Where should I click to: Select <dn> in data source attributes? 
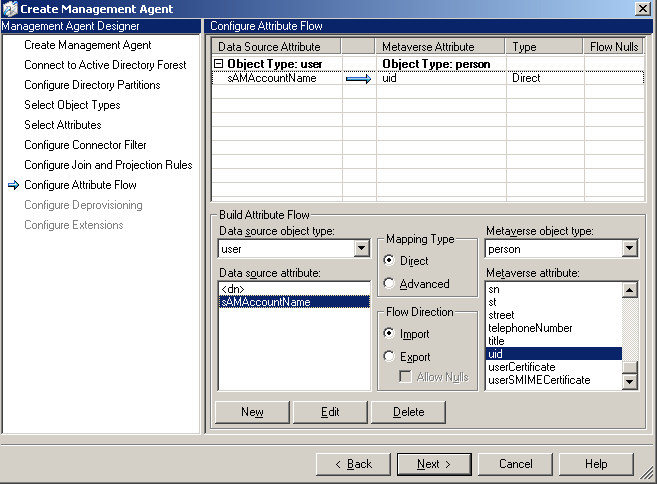294,289
